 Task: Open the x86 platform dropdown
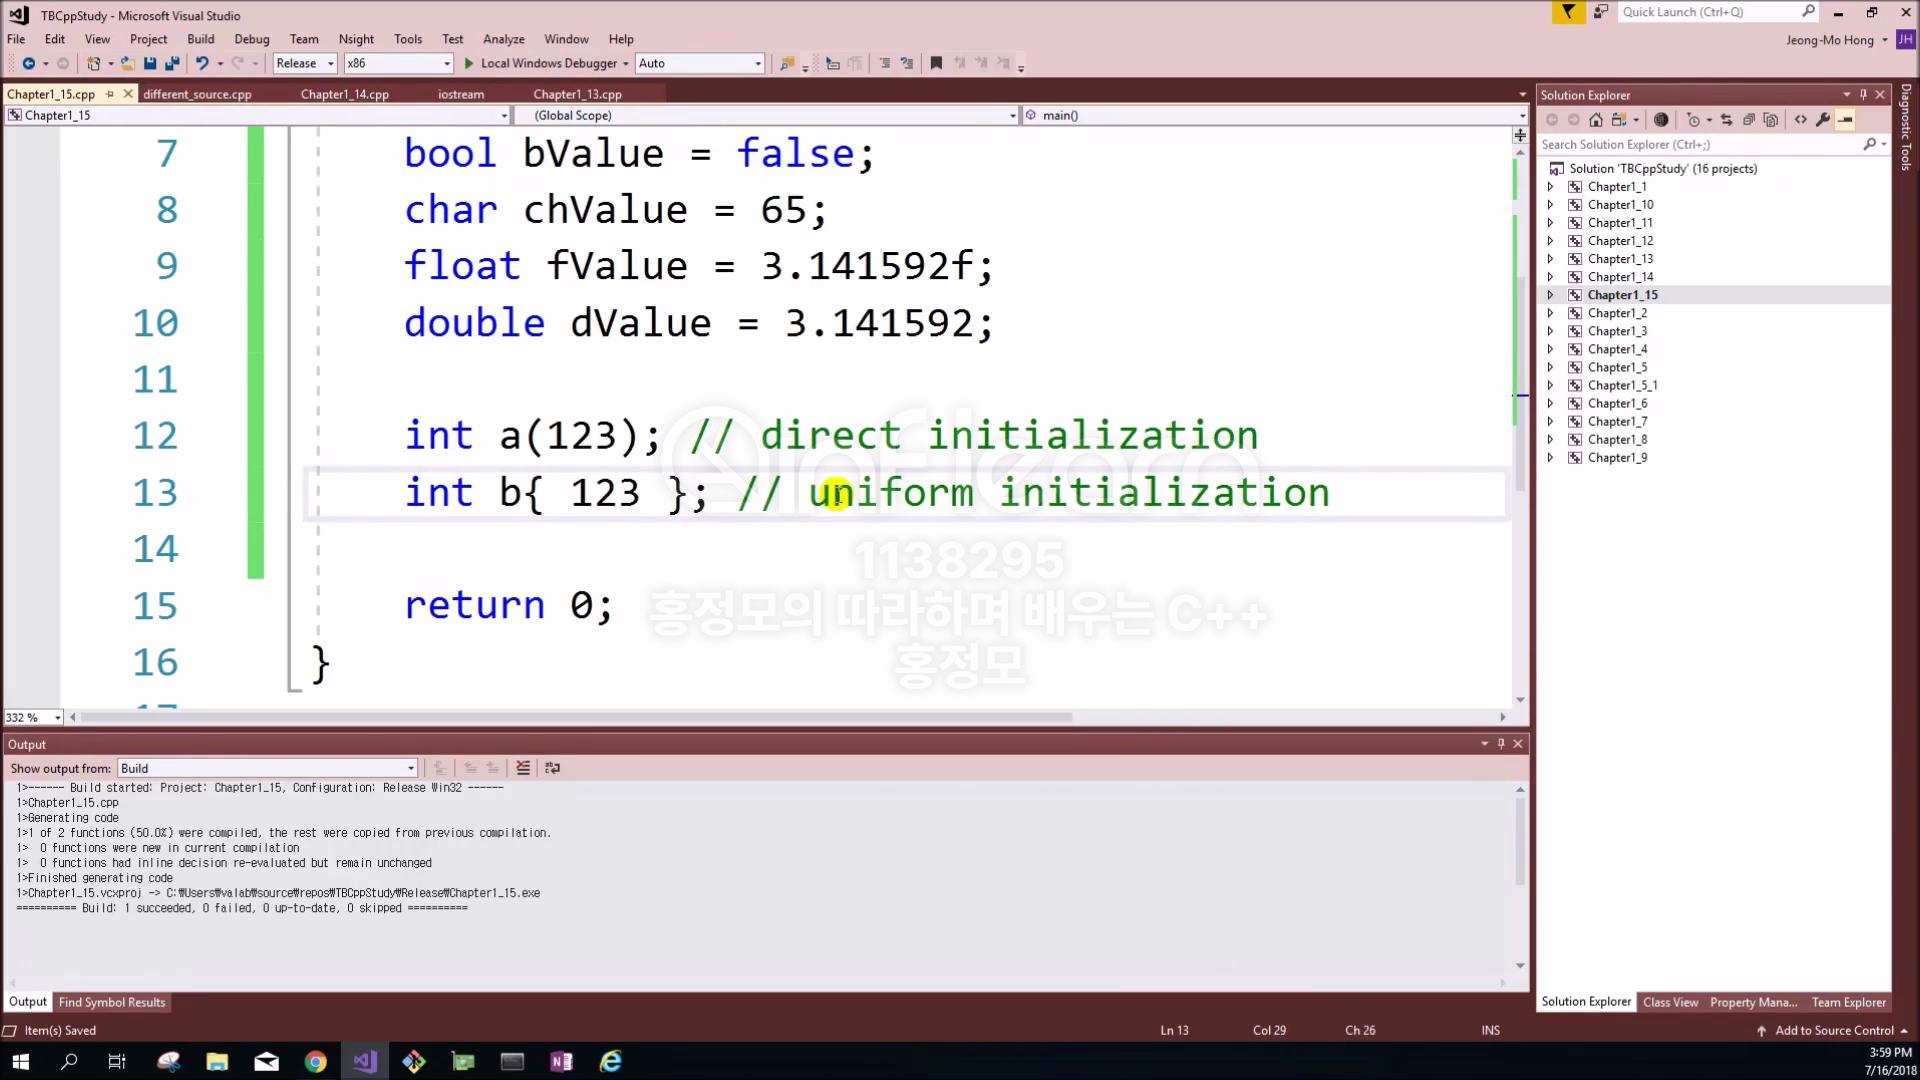pos(398,63)
